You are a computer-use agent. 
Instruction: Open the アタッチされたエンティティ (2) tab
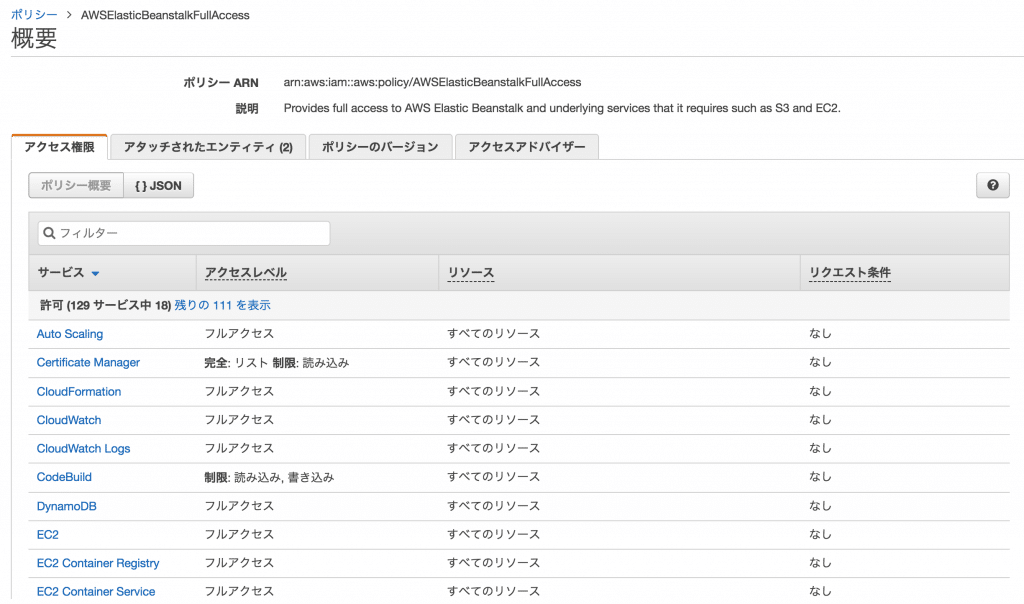tap(208, 147)
